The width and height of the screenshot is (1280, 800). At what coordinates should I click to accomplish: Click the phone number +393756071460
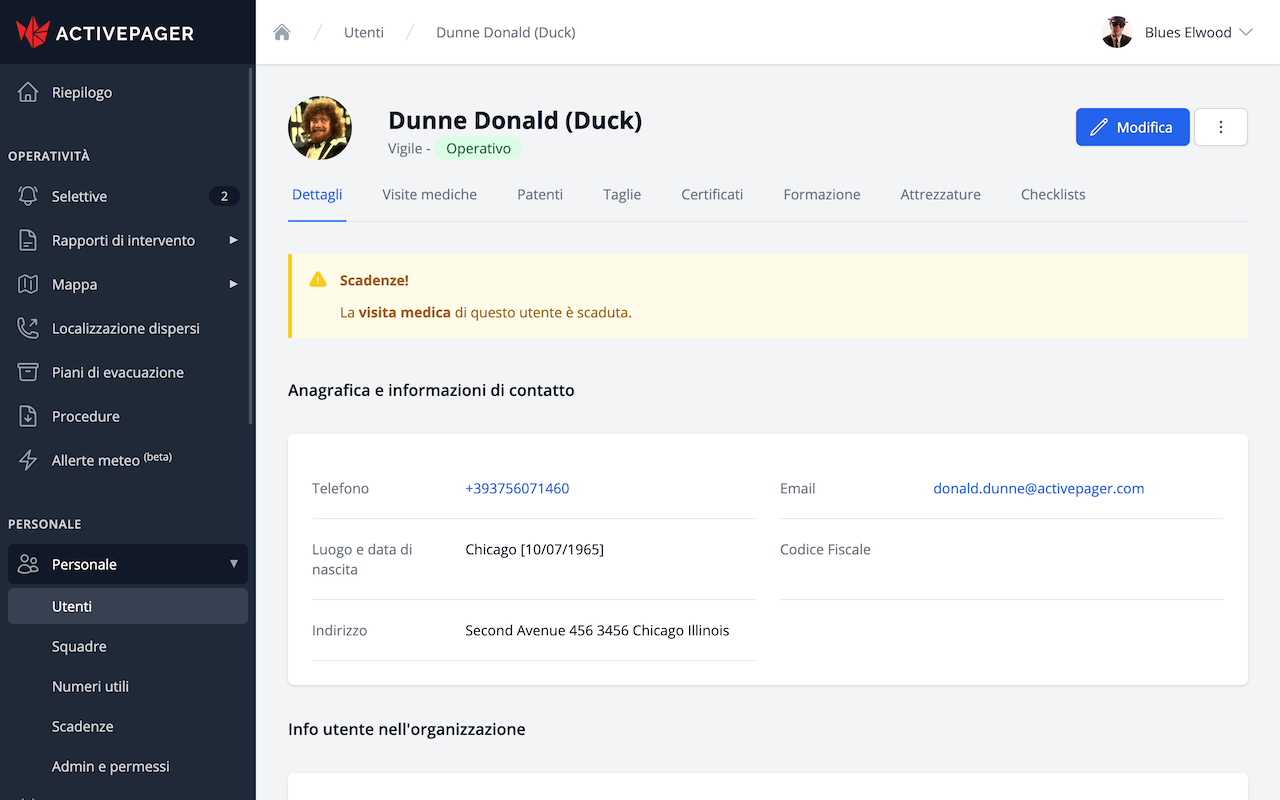coord(517,488)
